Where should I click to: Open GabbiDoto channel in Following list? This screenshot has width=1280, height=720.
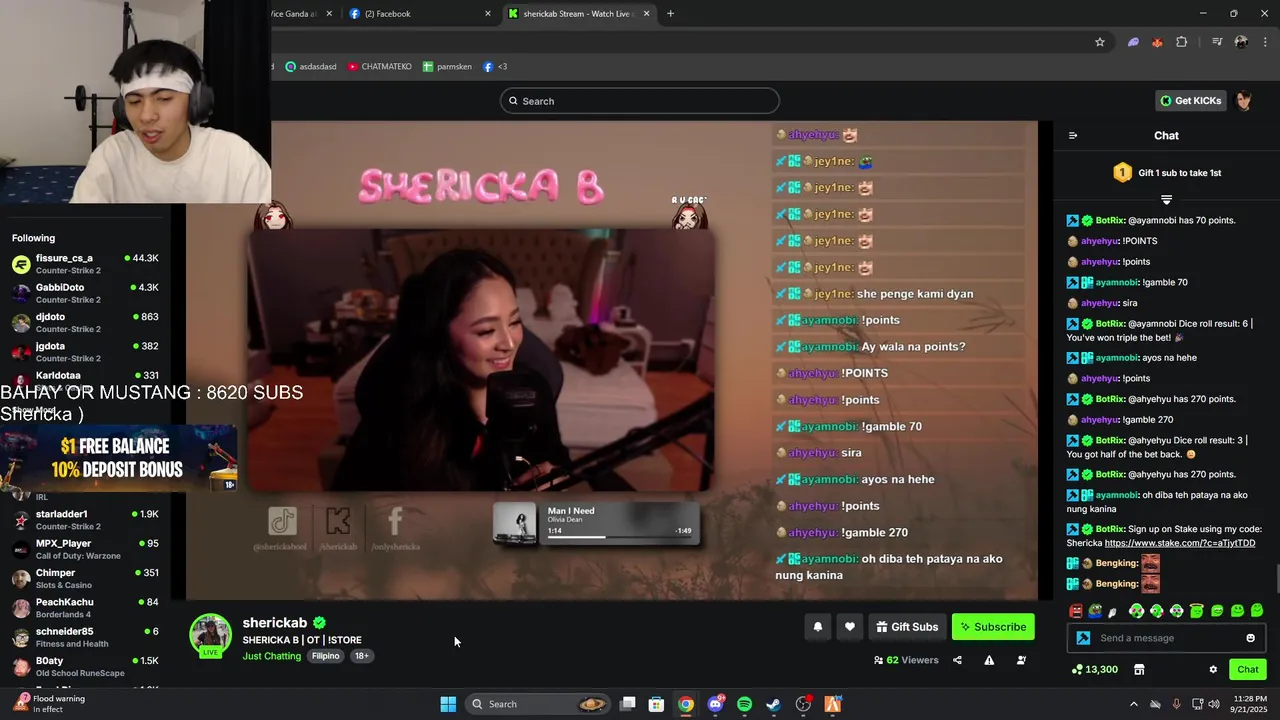pyautogui.click(x=86, y=293)
